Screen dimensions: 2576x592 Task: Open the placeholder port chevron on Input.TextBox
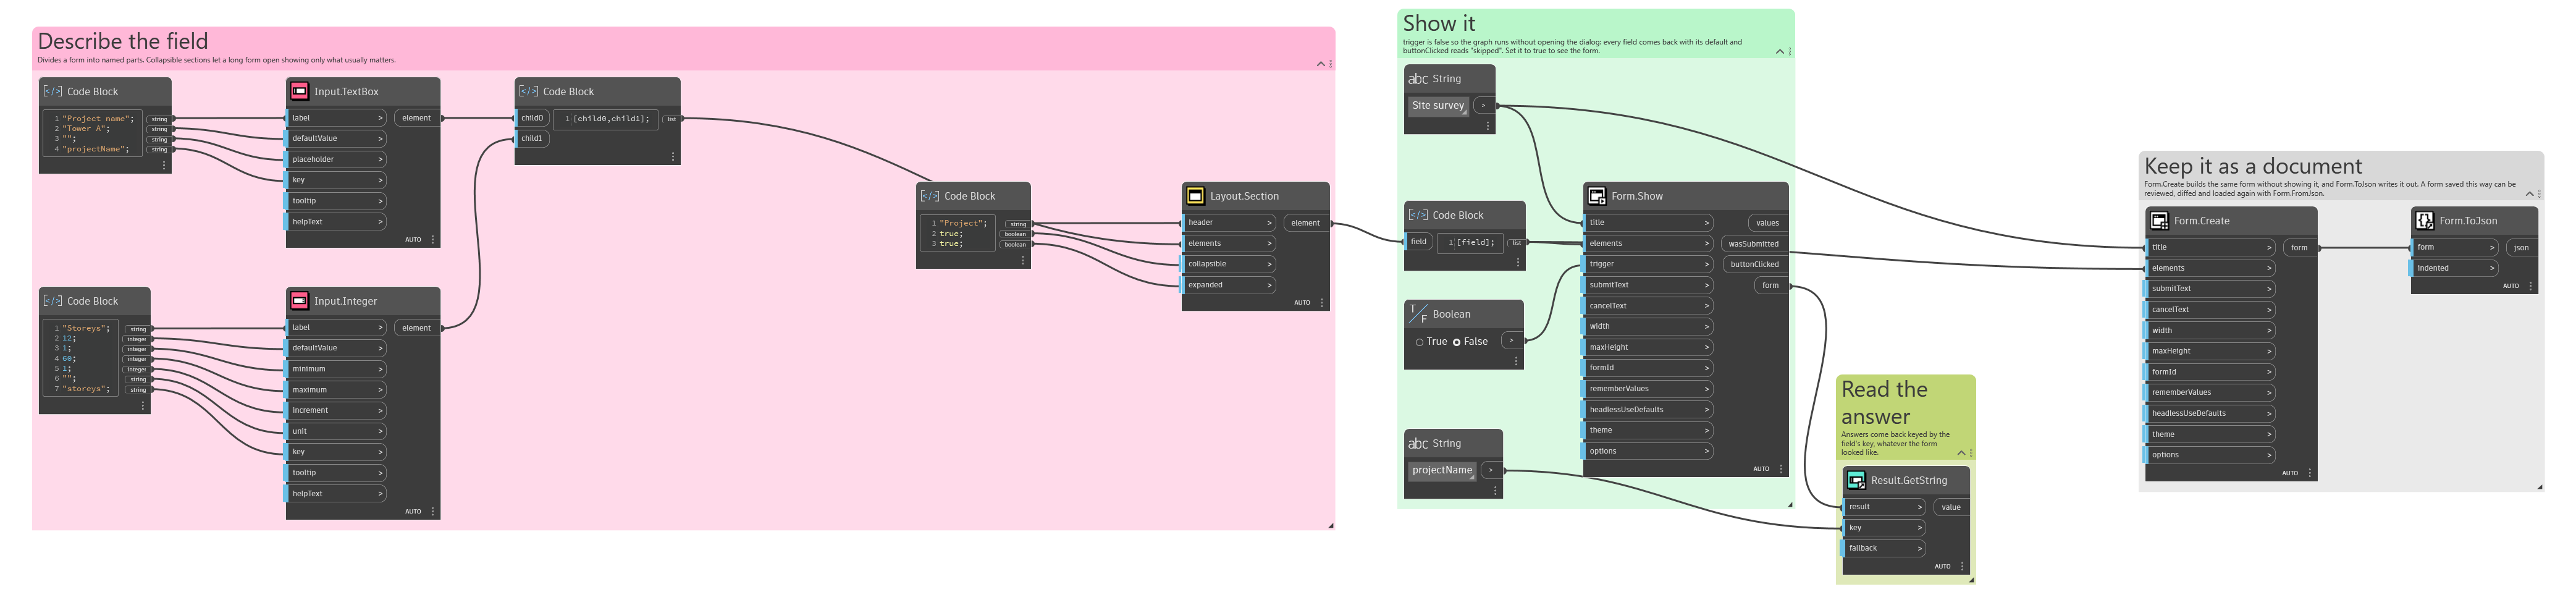(380, 160)
